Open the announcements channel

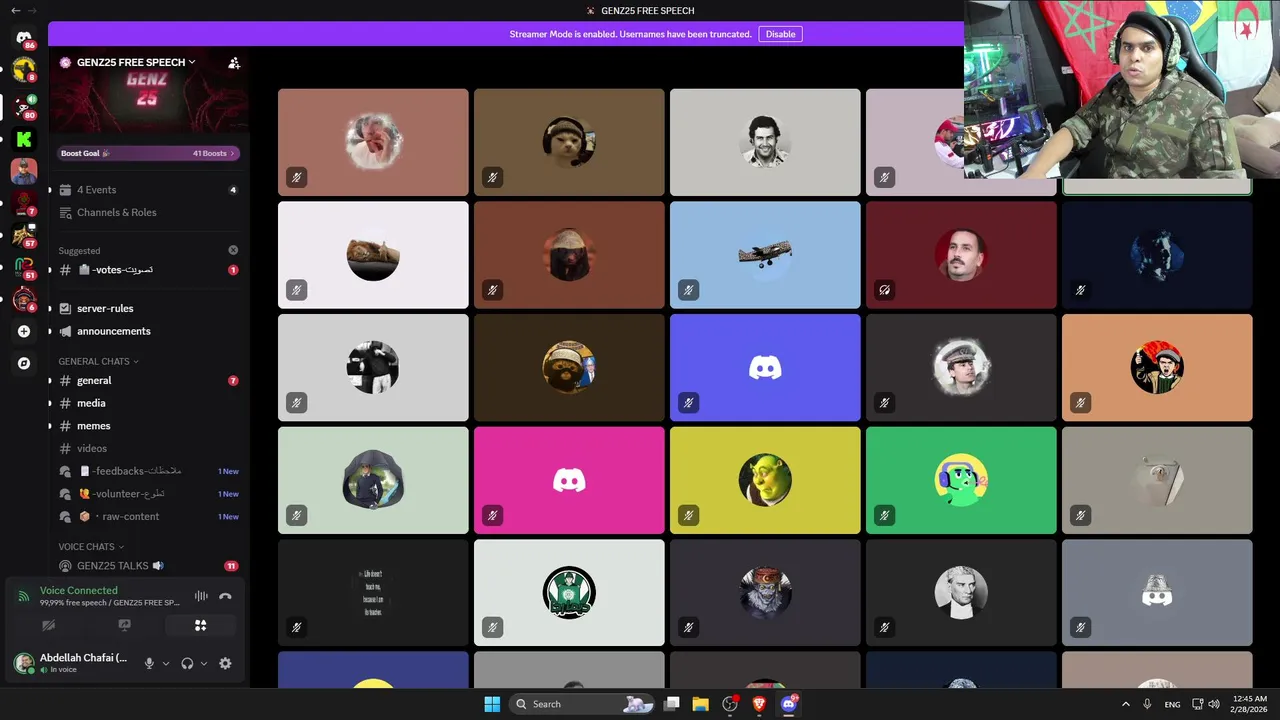click(148, 331)
